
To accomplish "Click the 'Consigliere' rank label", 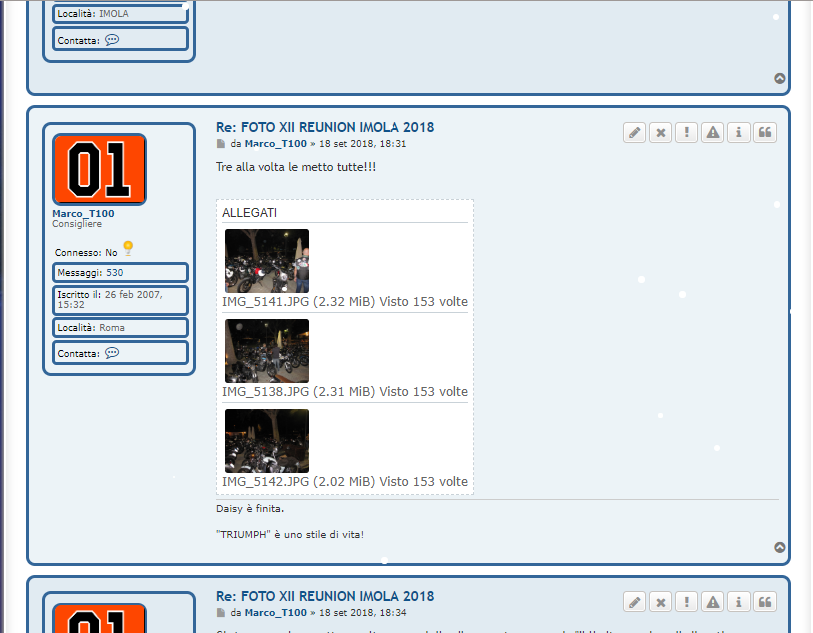I will 77,224.
